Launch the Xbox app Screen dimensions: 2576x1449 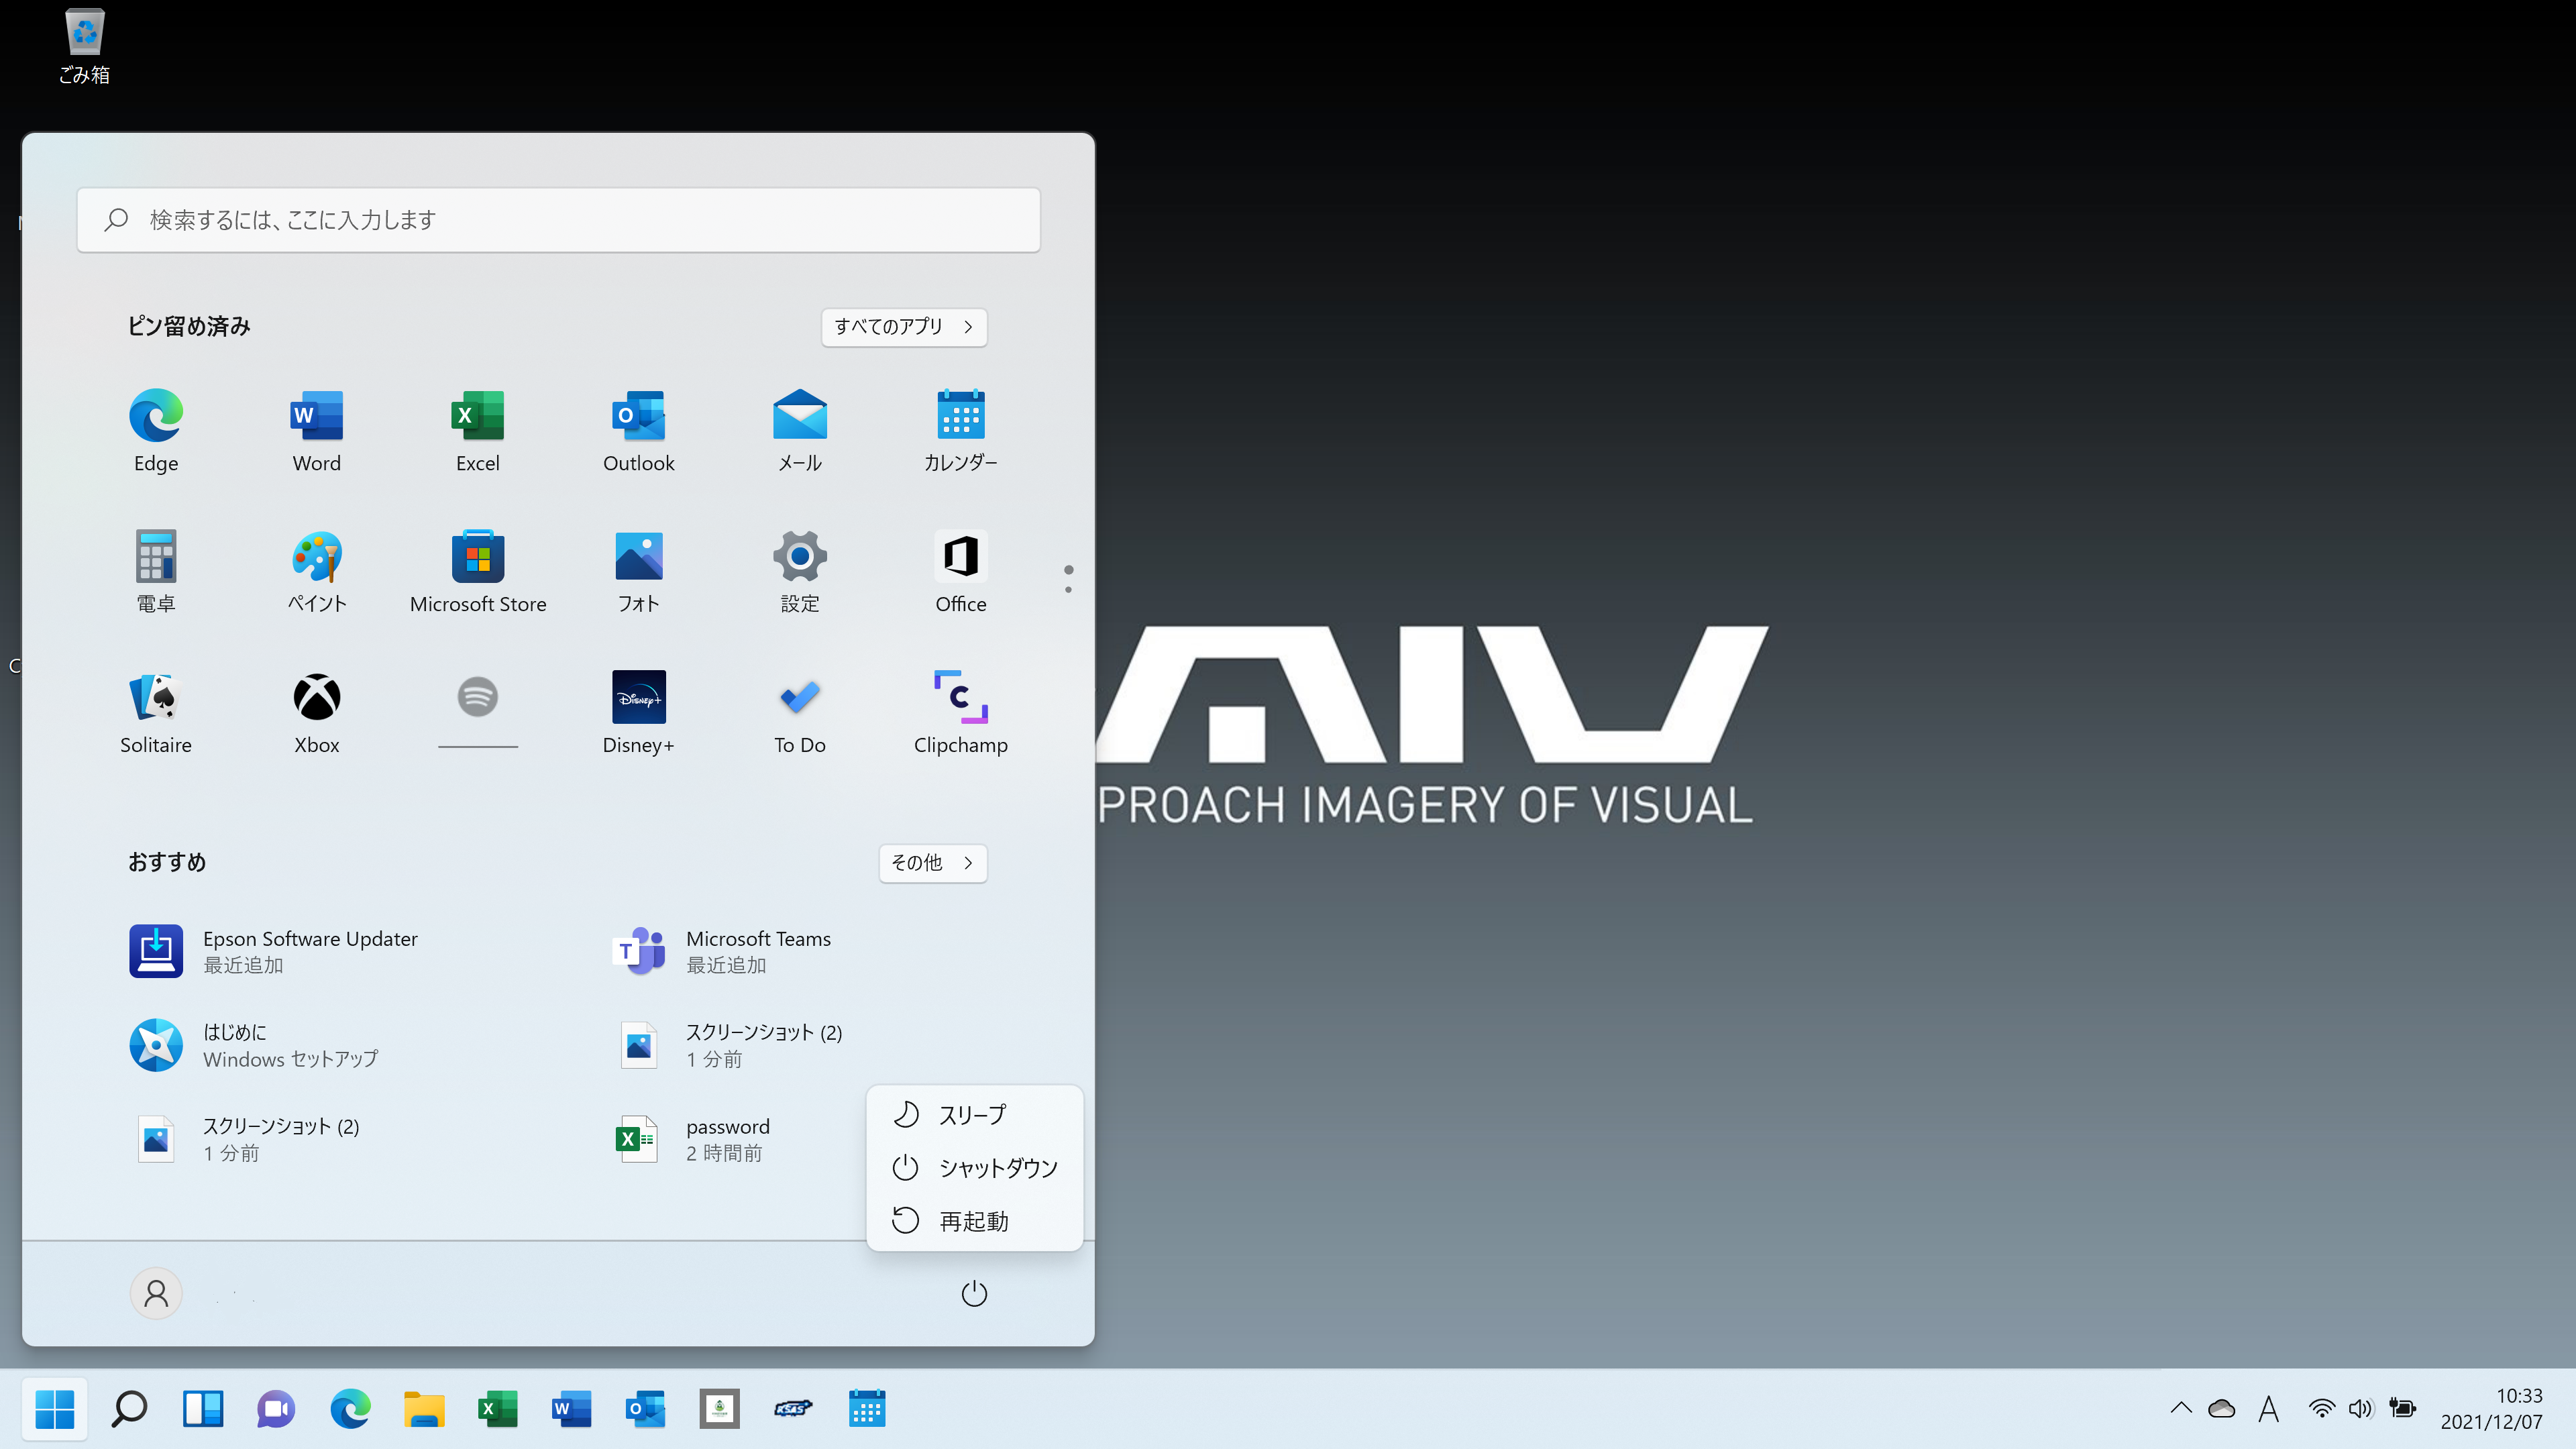[317, 711]
